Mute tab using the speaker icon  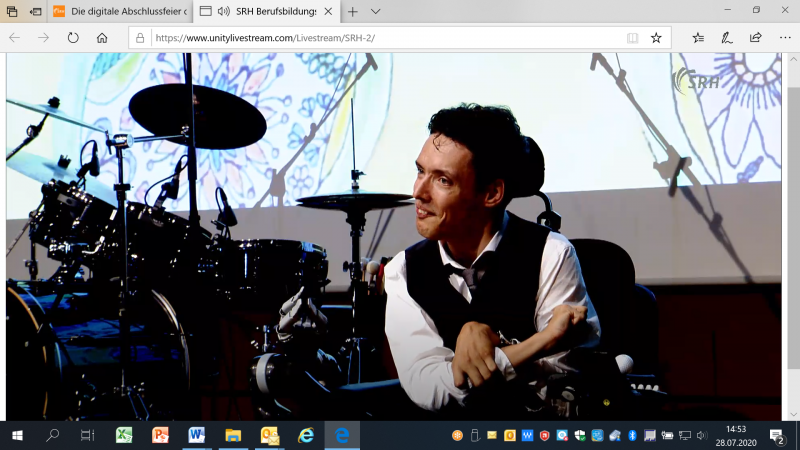click(x=223, y=11)
